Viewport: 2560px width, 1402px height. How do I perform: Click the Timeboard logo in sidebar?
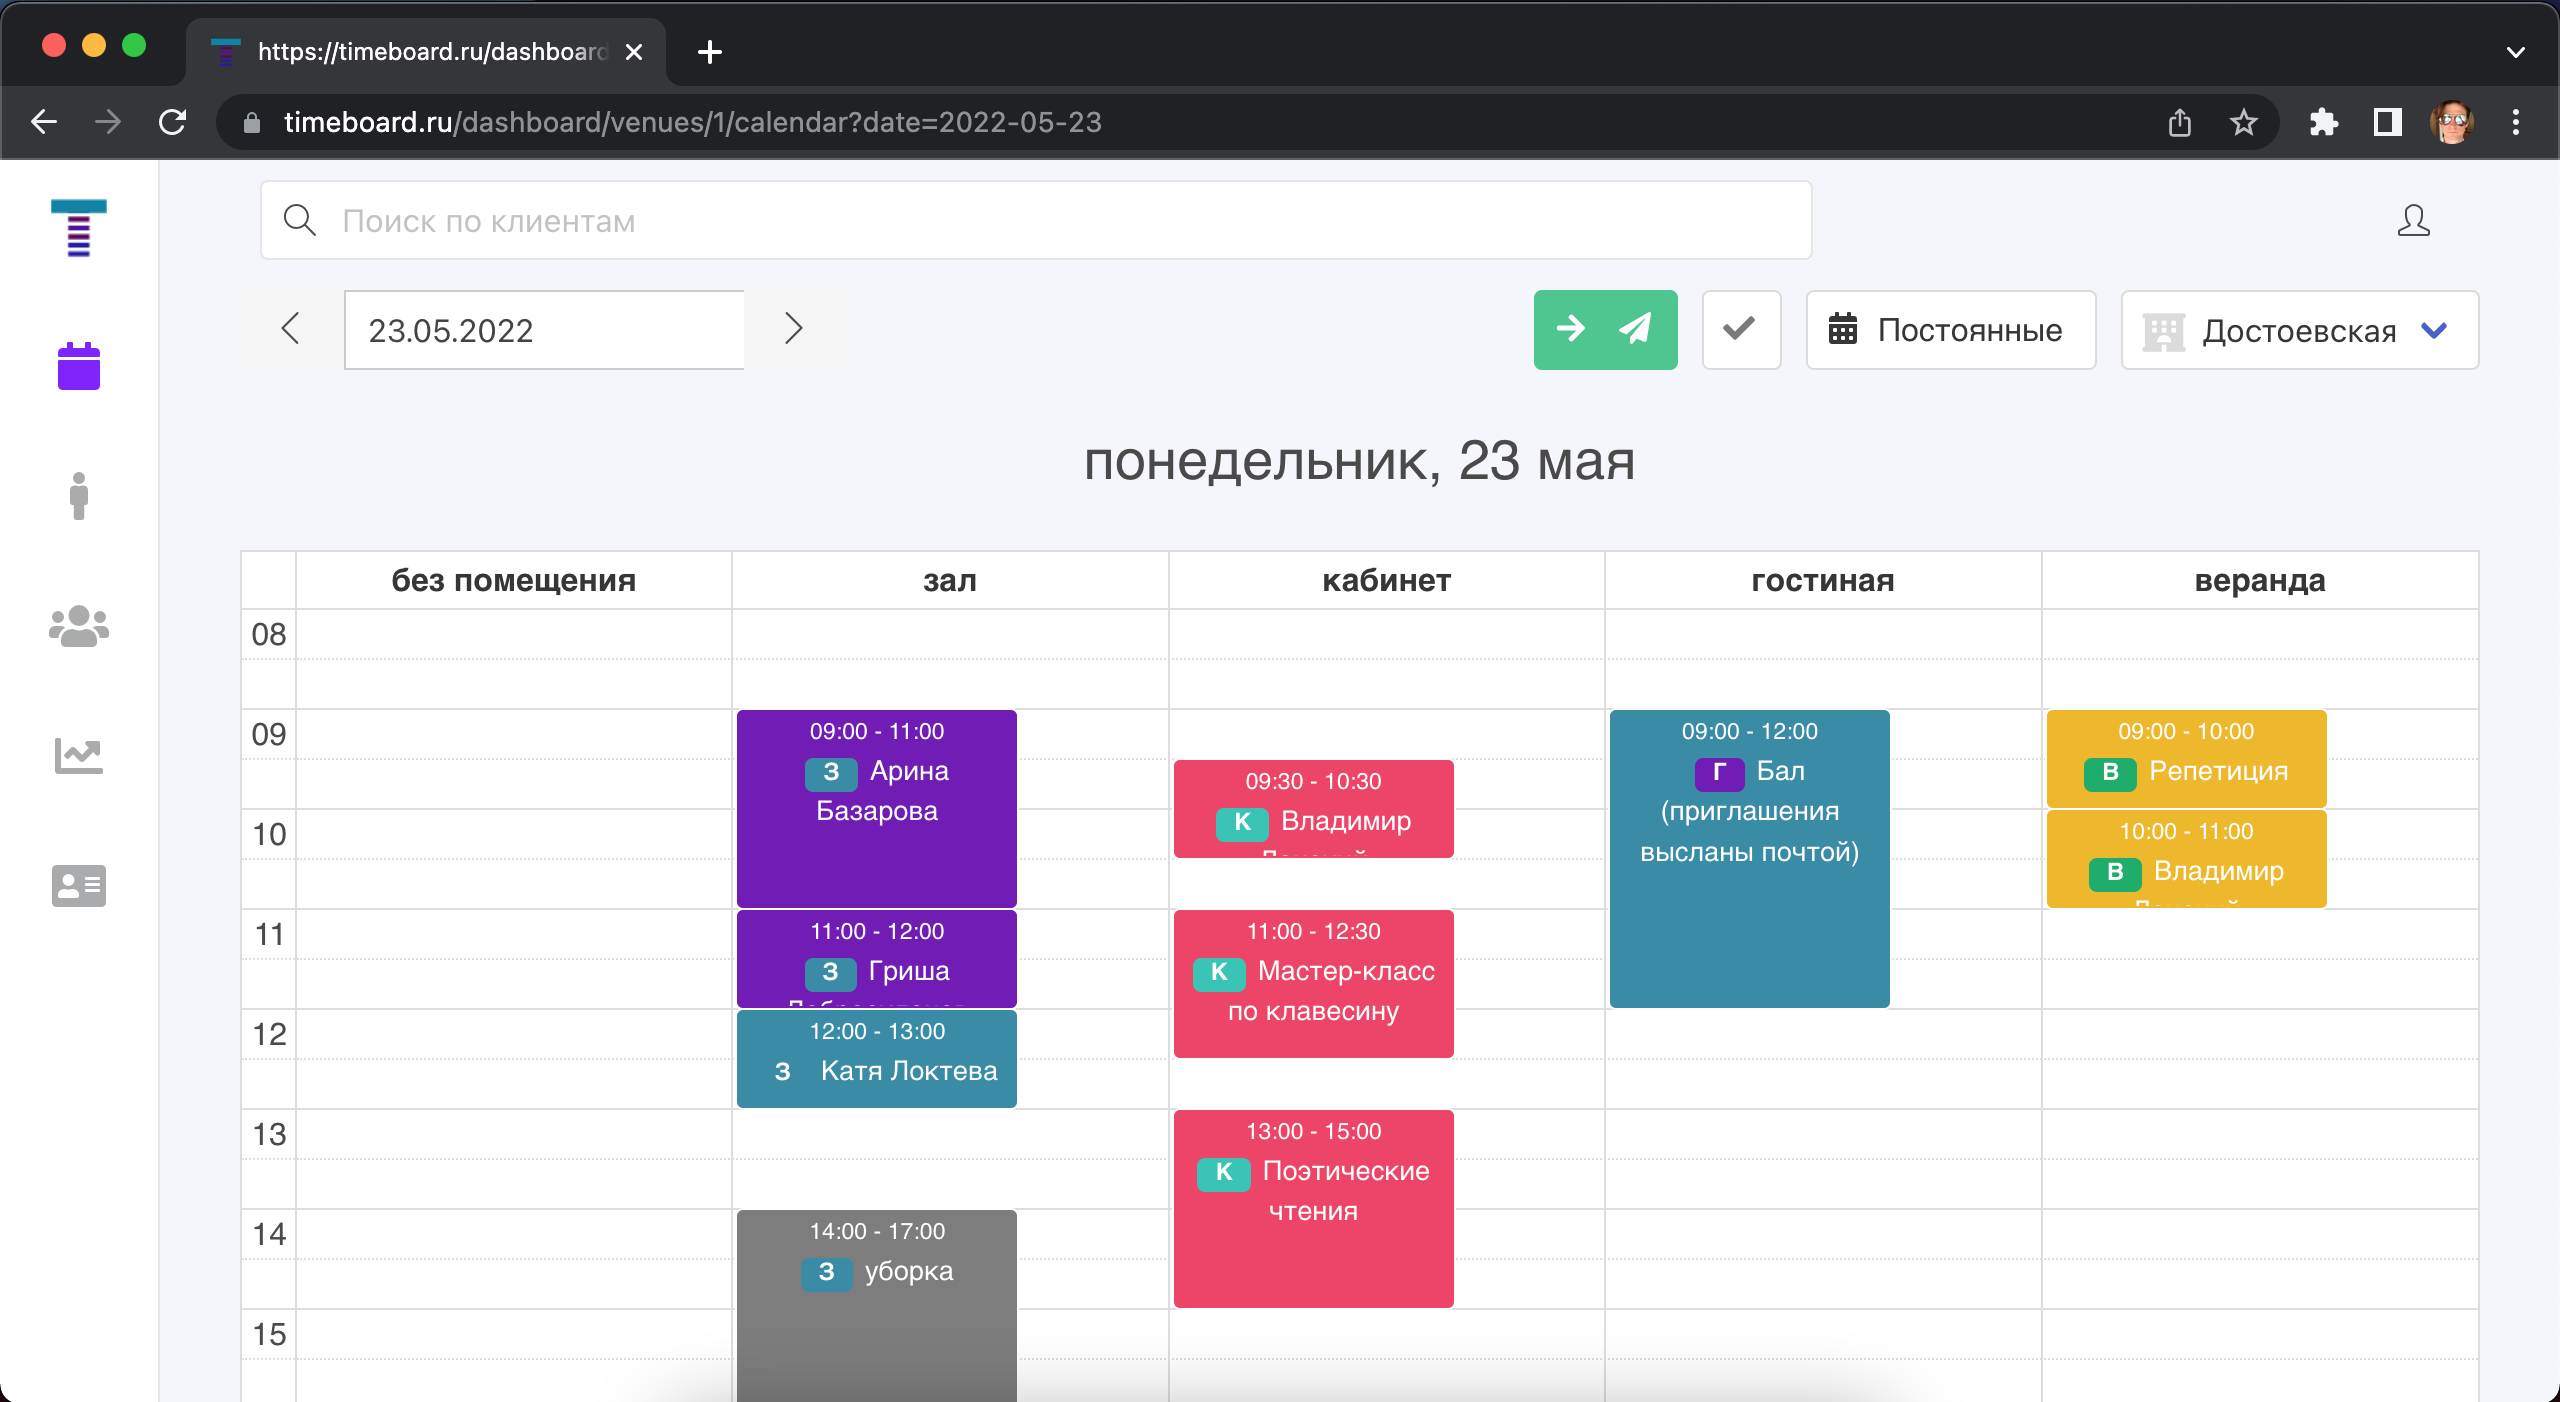(79, 228)
